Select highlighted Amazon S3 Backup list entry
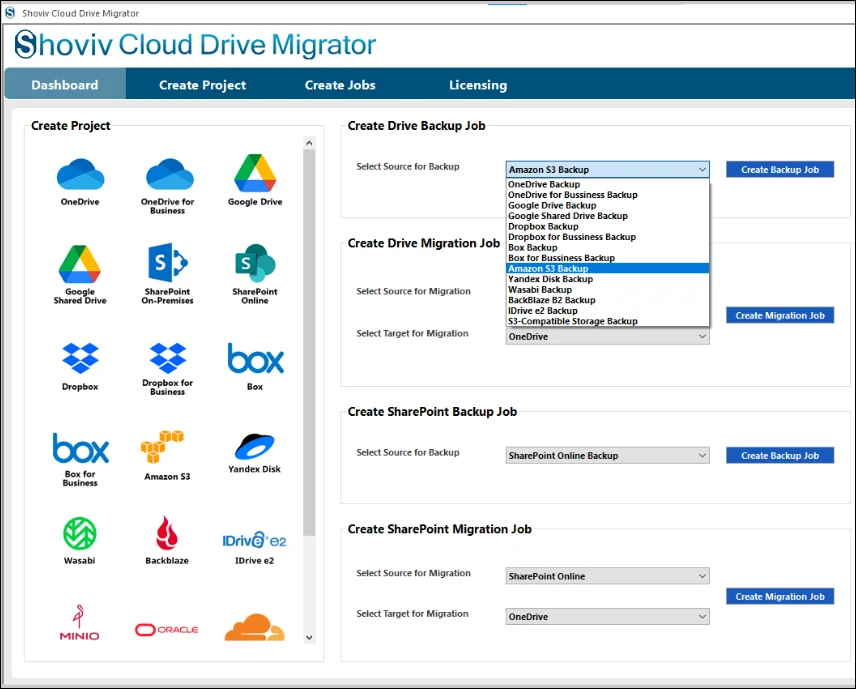 608,269
